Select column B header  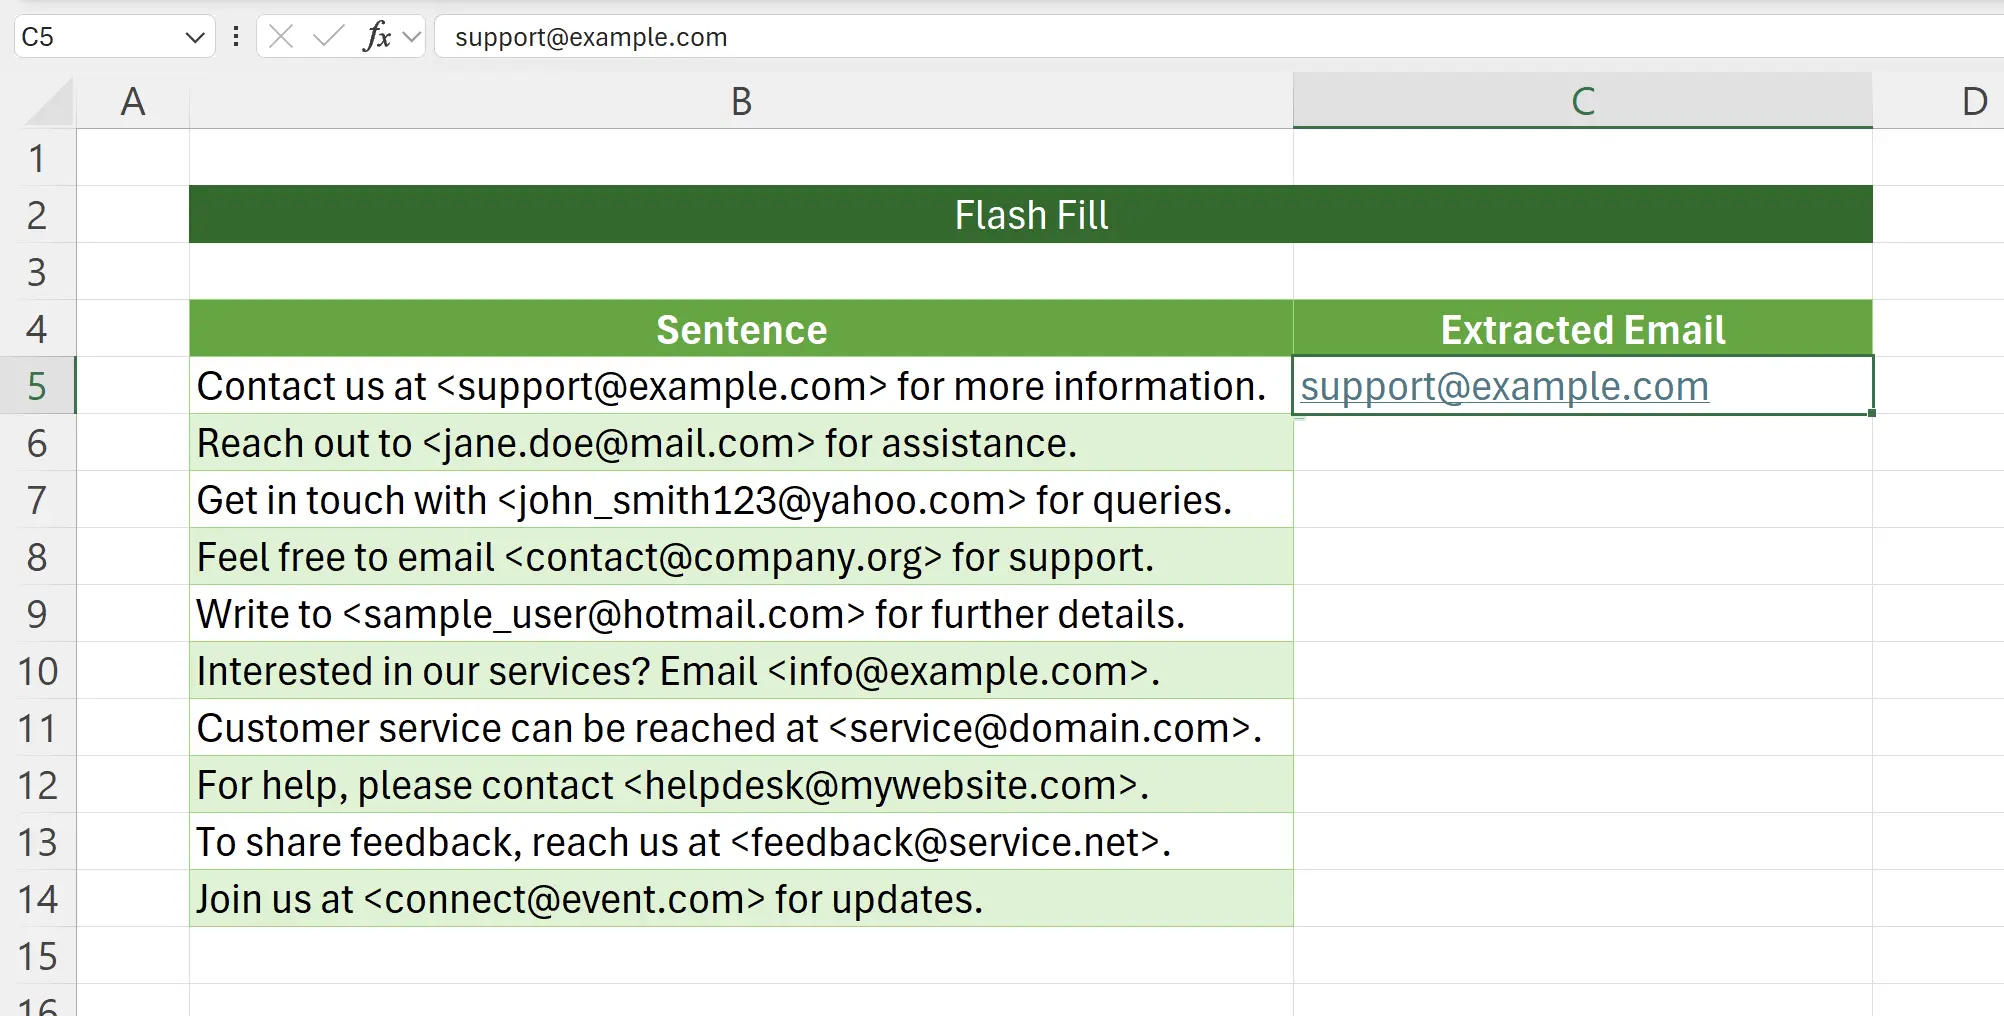(740, 100)
